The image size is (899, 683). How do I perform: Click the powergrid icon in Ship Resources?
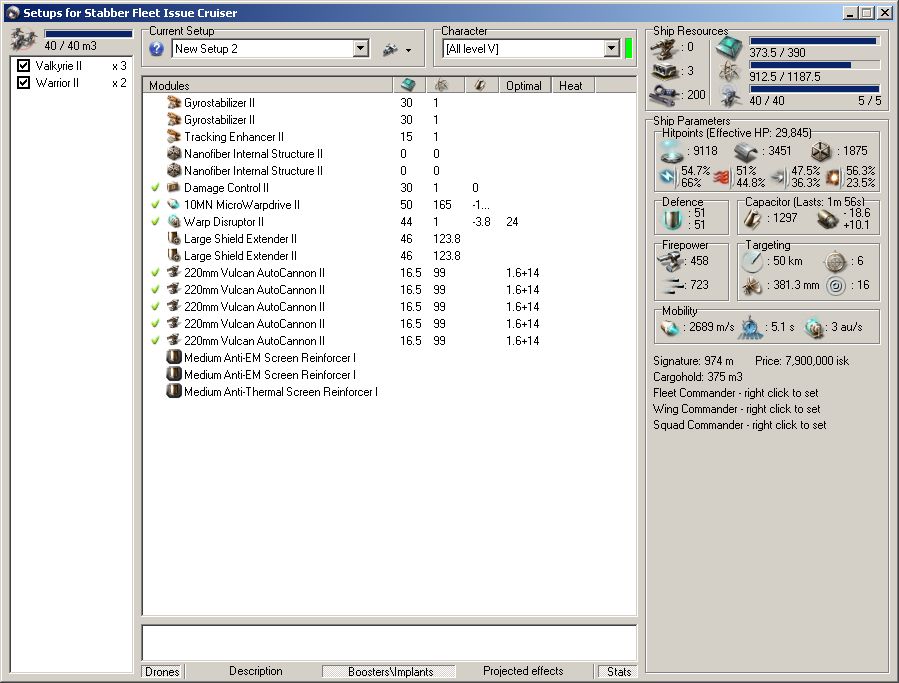[x=729, y=72]
